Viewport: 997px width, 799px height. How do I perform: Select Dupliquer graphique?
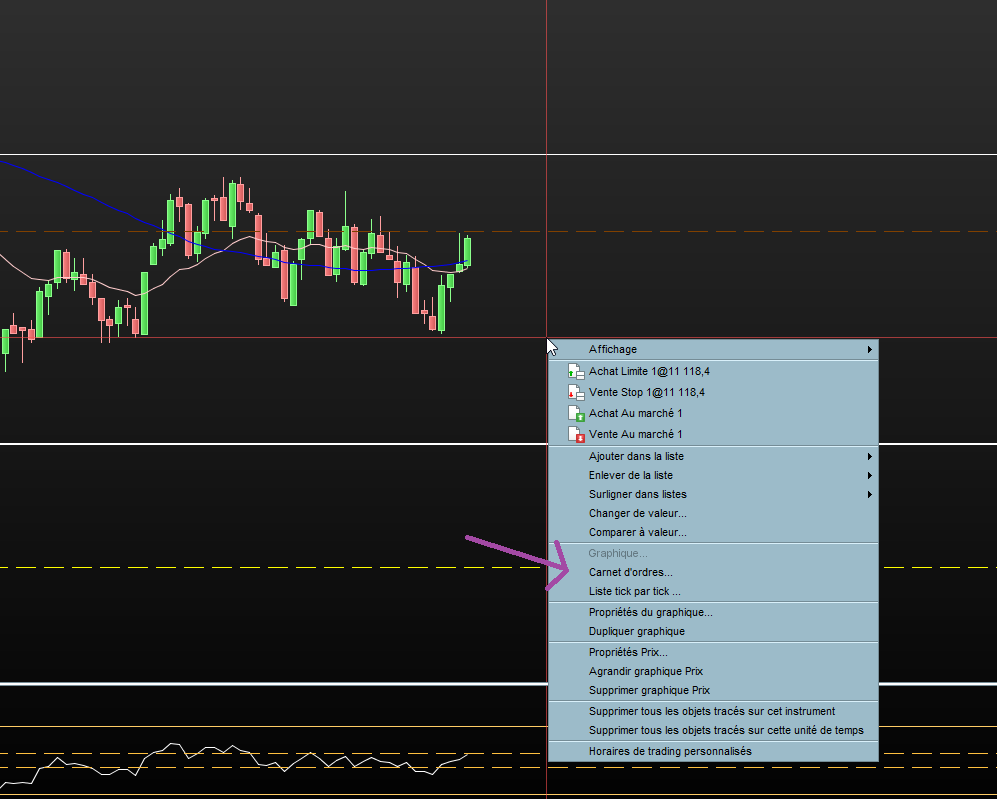(636, 631)
